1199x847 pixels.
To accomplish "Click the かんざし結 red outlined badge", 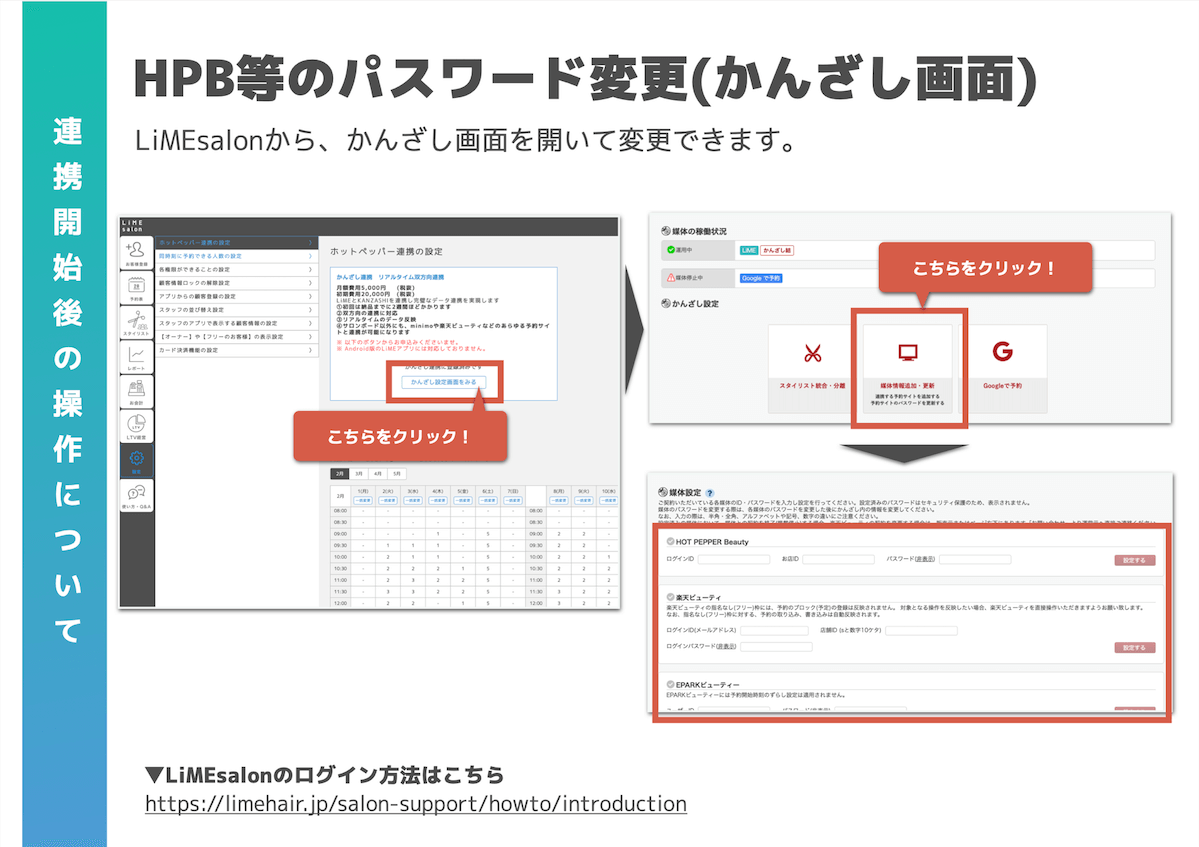I will click(x=777, y=251).
